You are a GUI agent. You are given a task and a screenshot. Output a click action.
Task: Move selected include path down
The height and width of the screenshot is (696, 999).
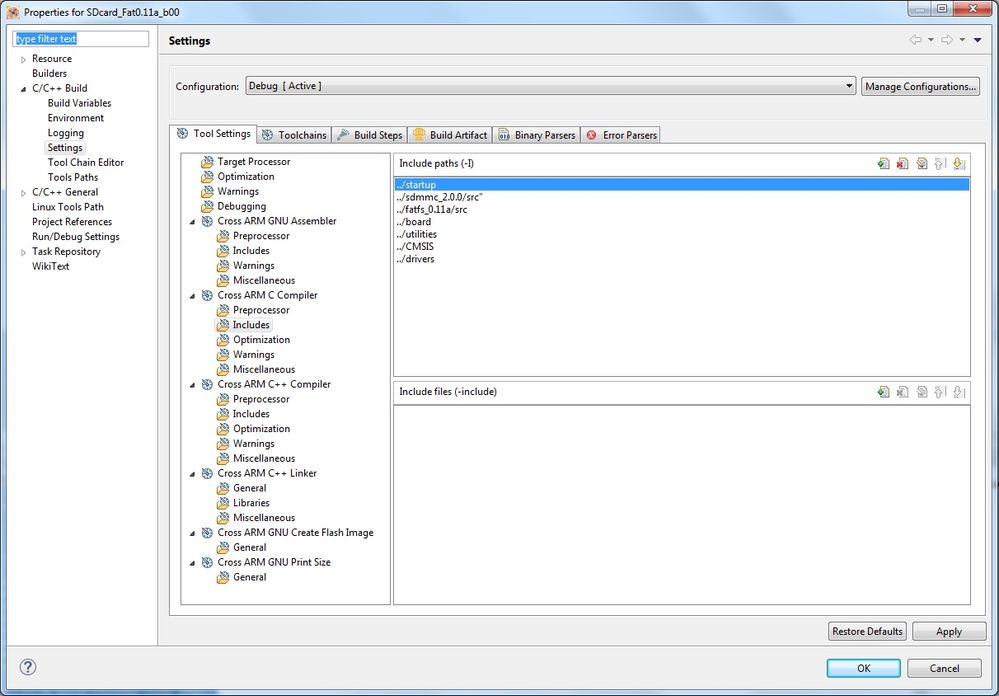pos(959,164)
